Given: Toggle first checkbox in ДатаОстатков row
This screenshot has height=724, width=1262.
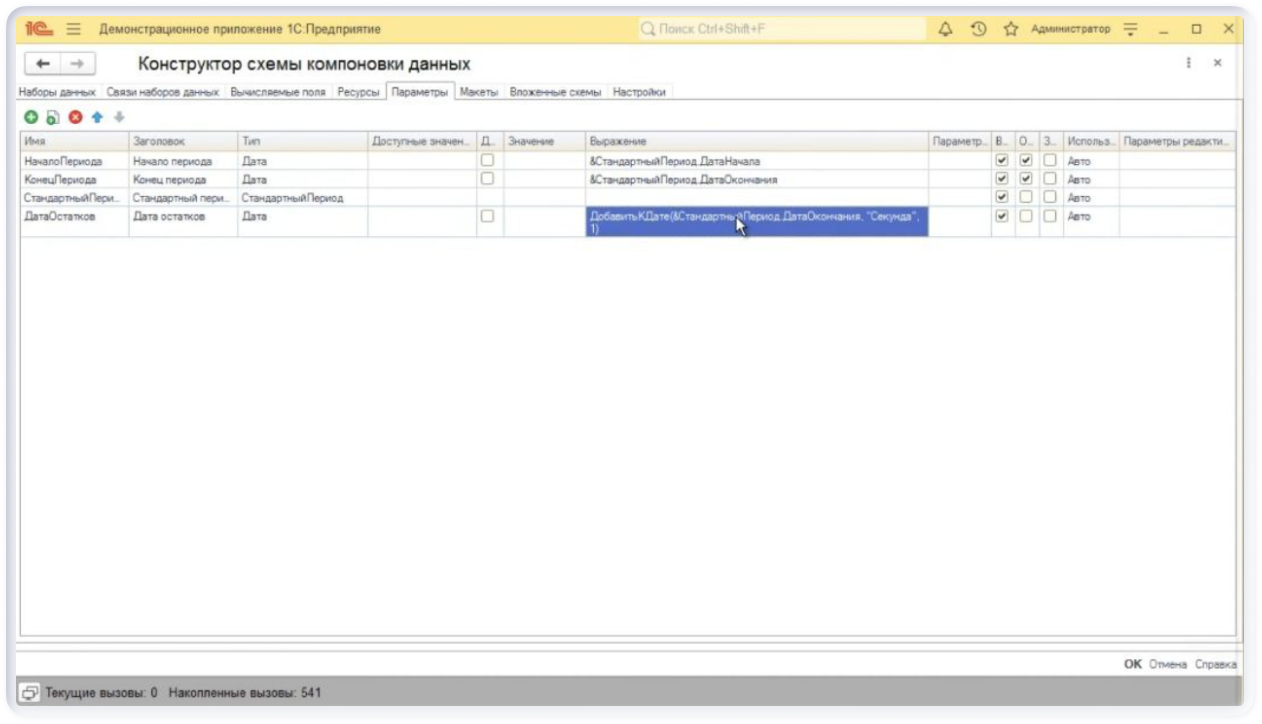Looking at the screenshot, I should 487,216.
